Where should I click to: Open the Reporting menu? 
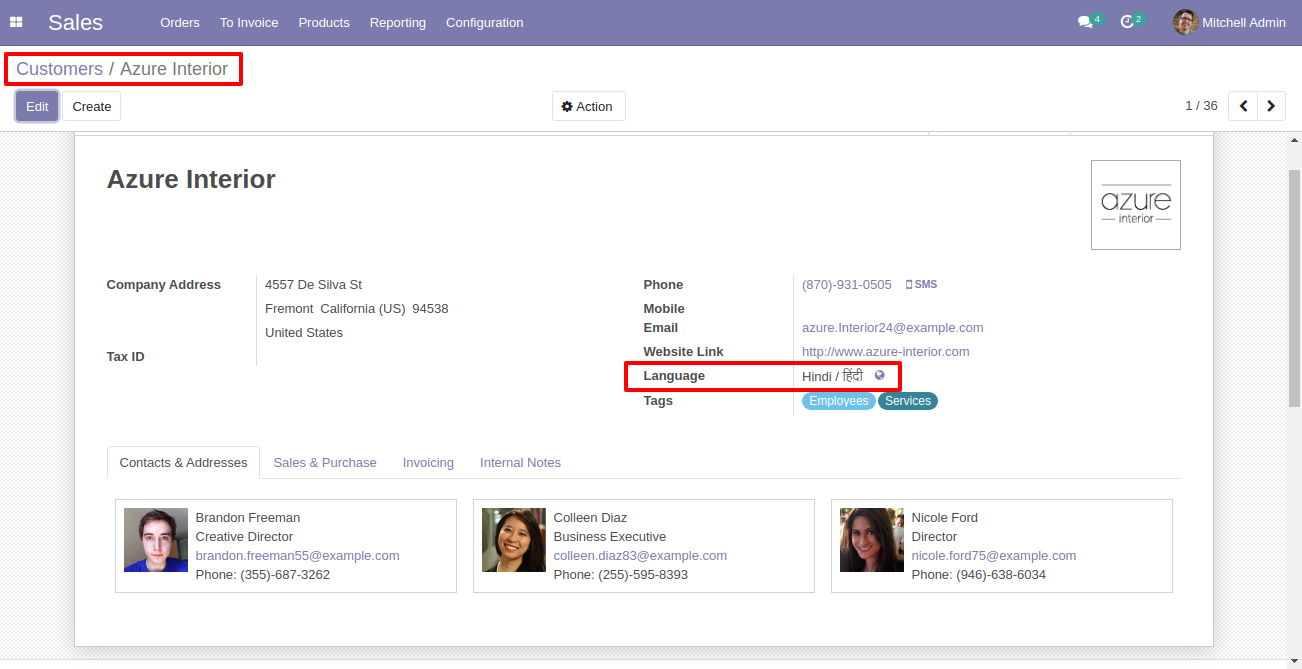[x=398, y=22]
